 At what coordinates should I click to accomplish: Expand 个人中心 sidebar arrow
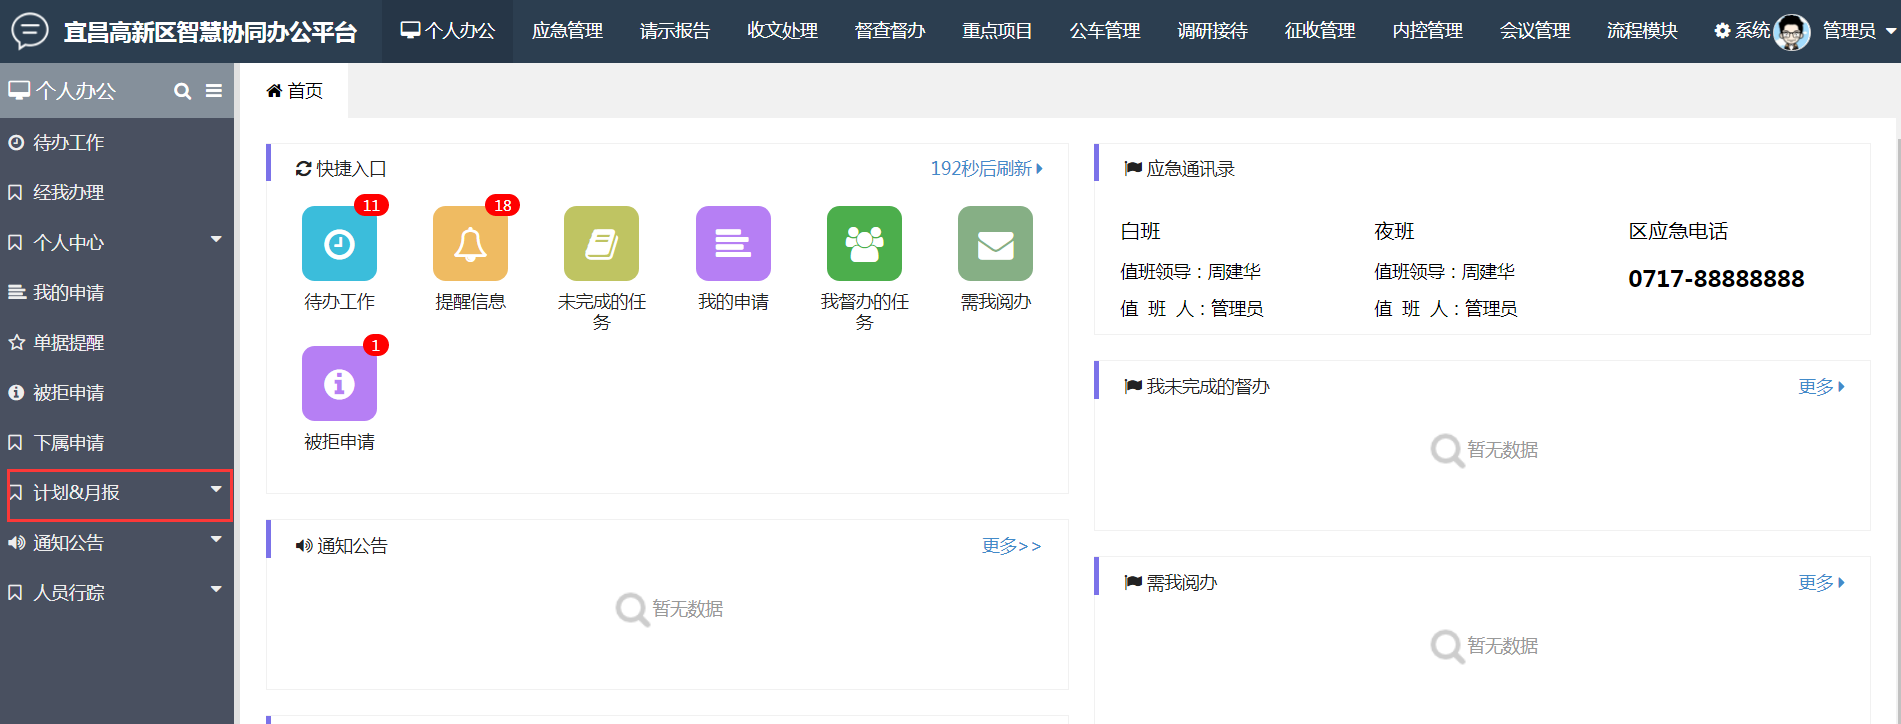tap(216, 239)
